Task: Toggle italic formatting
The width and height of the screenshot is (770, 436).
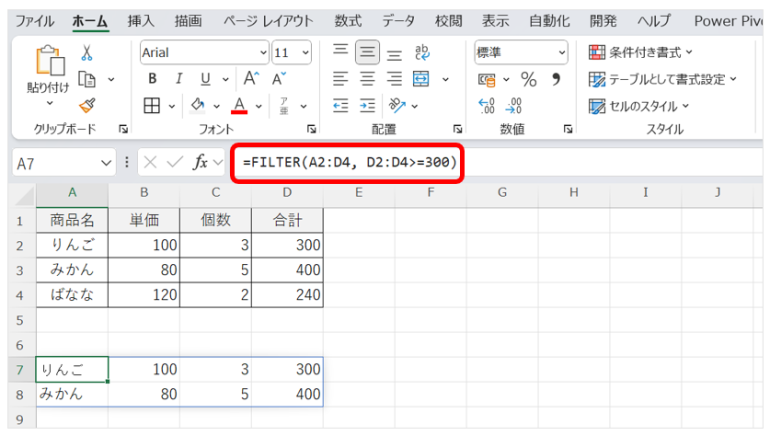Action: click(x=179, y=79)
